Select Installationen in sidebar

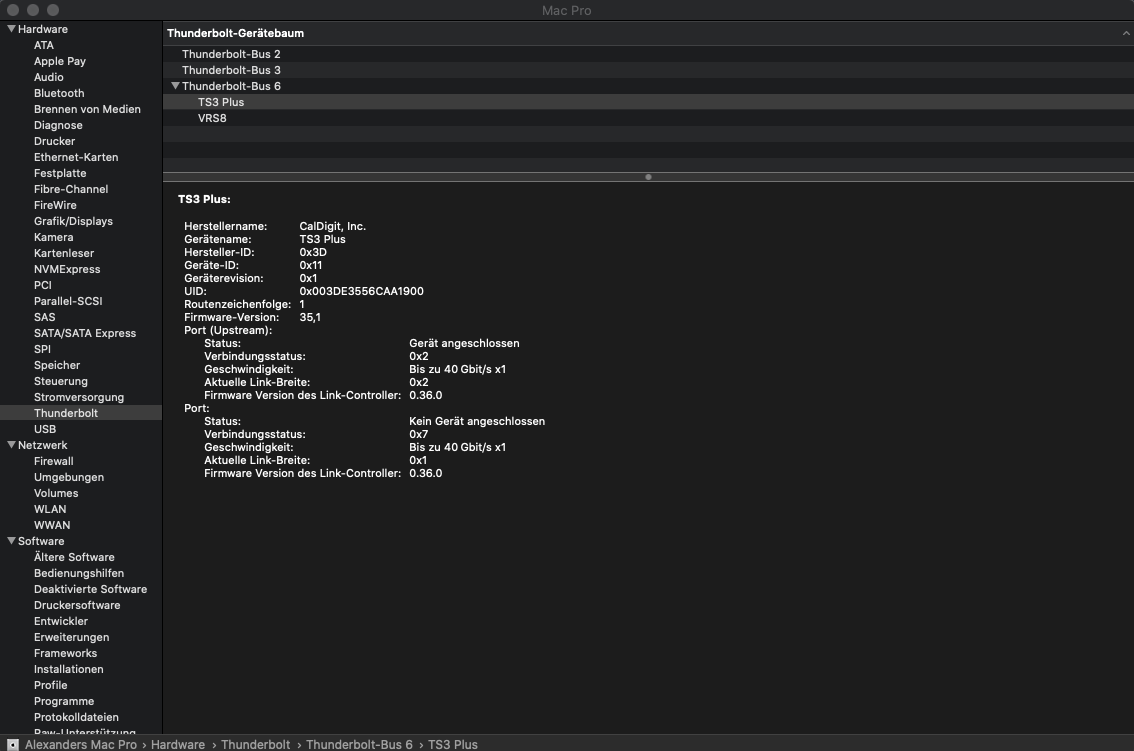[69, 669]
